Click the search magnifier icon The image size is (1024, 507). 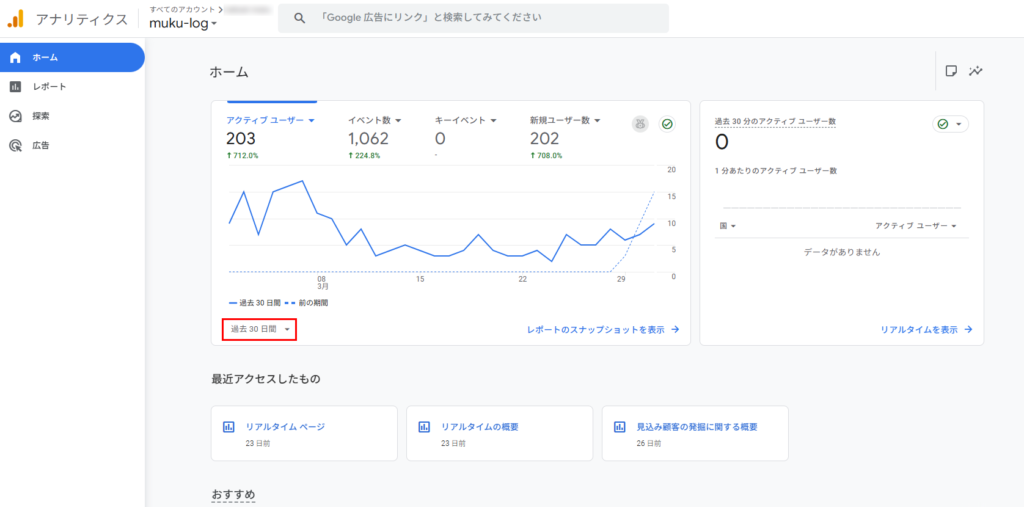point(298,18)
